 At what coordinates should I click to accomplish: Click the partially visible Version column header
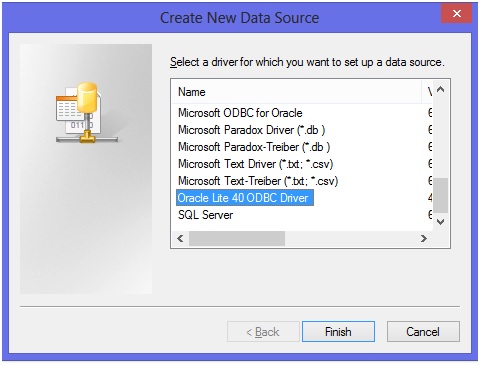428,92
